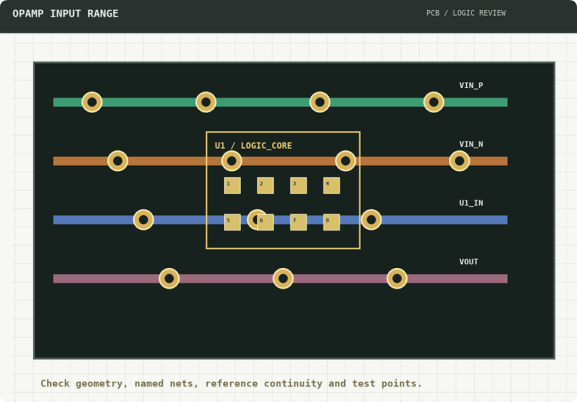Image resolution: width=577 pixels, height=402 pixels.
Task: Click the PCB / LOGIC REVIEW header text
Action: coord(466,13)
